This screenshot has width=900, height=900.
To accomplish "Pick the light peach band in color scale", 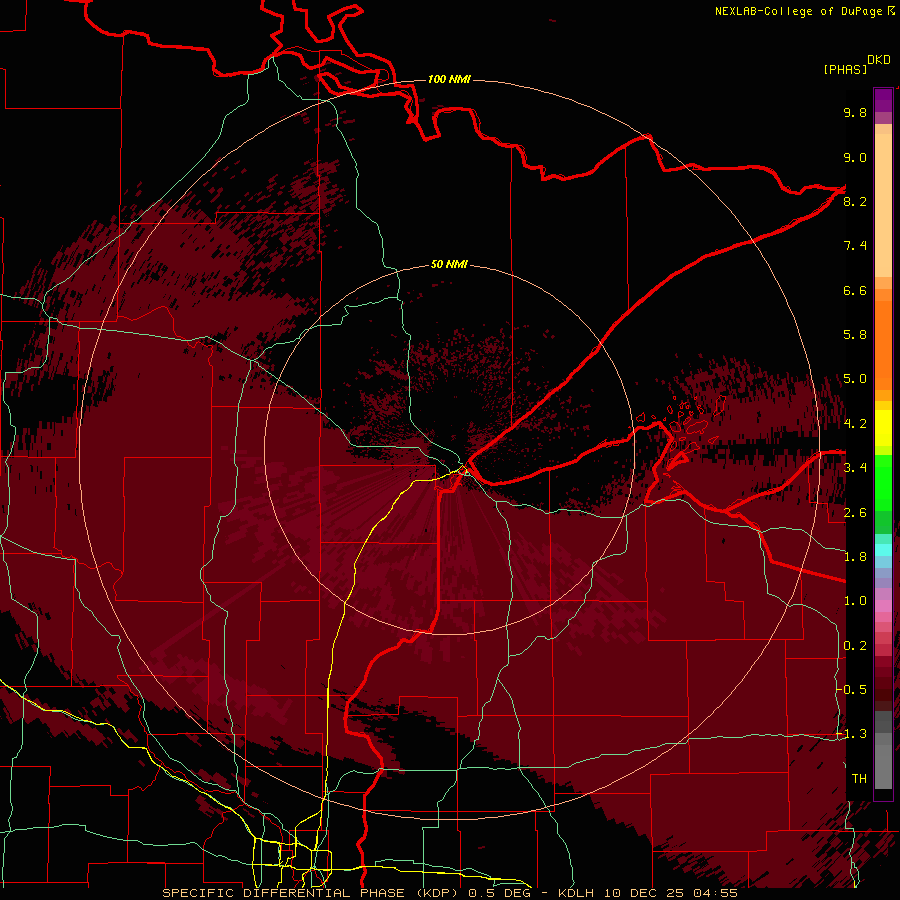I will [x=883, y=207].
